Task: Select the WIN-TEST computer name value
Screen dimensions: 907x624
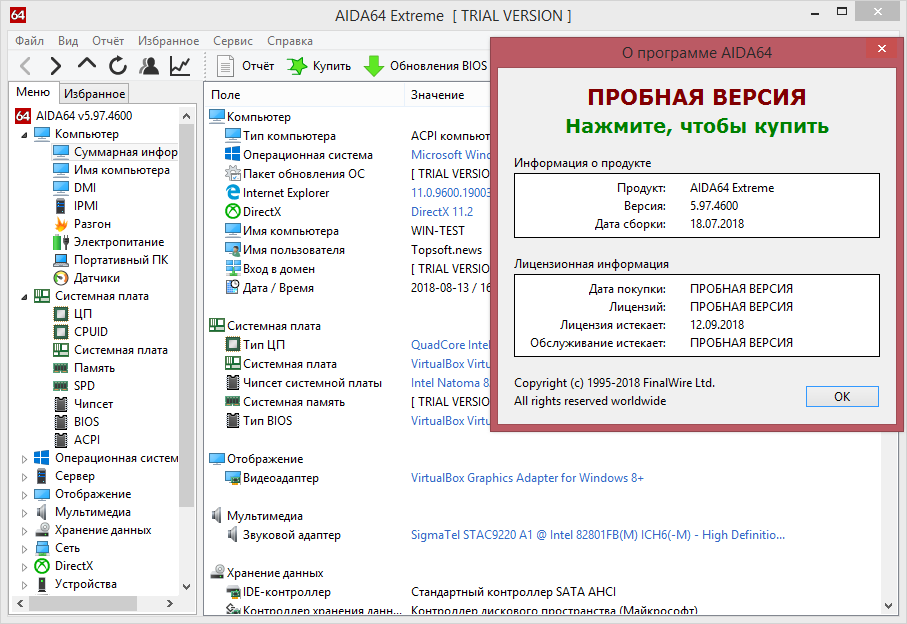Action: click(438, 231)
